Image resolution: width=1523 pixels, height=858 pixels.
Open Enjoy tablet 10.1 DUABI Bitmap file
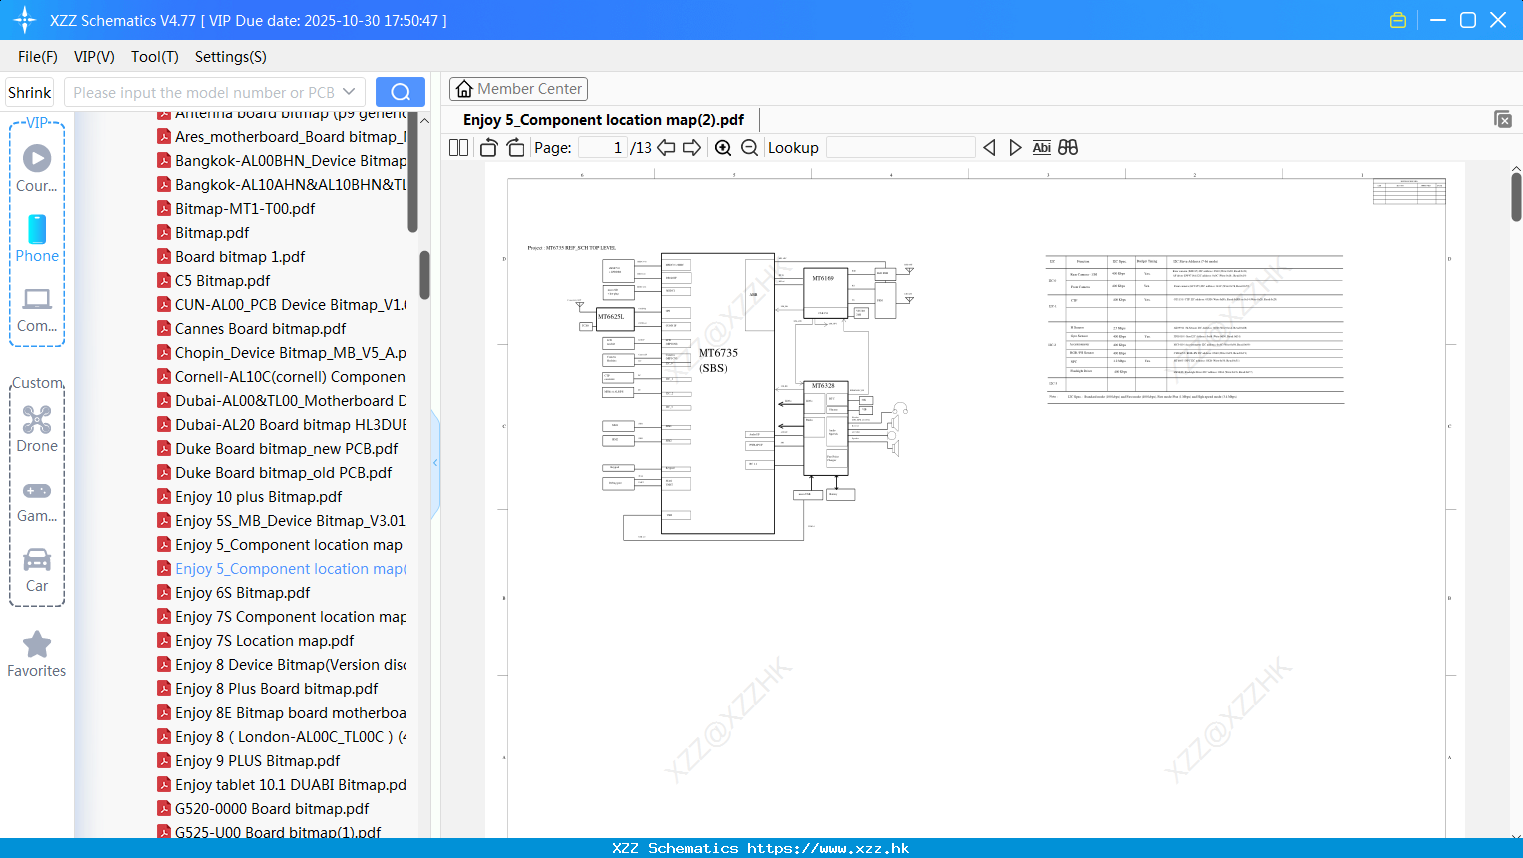point(282,784)
